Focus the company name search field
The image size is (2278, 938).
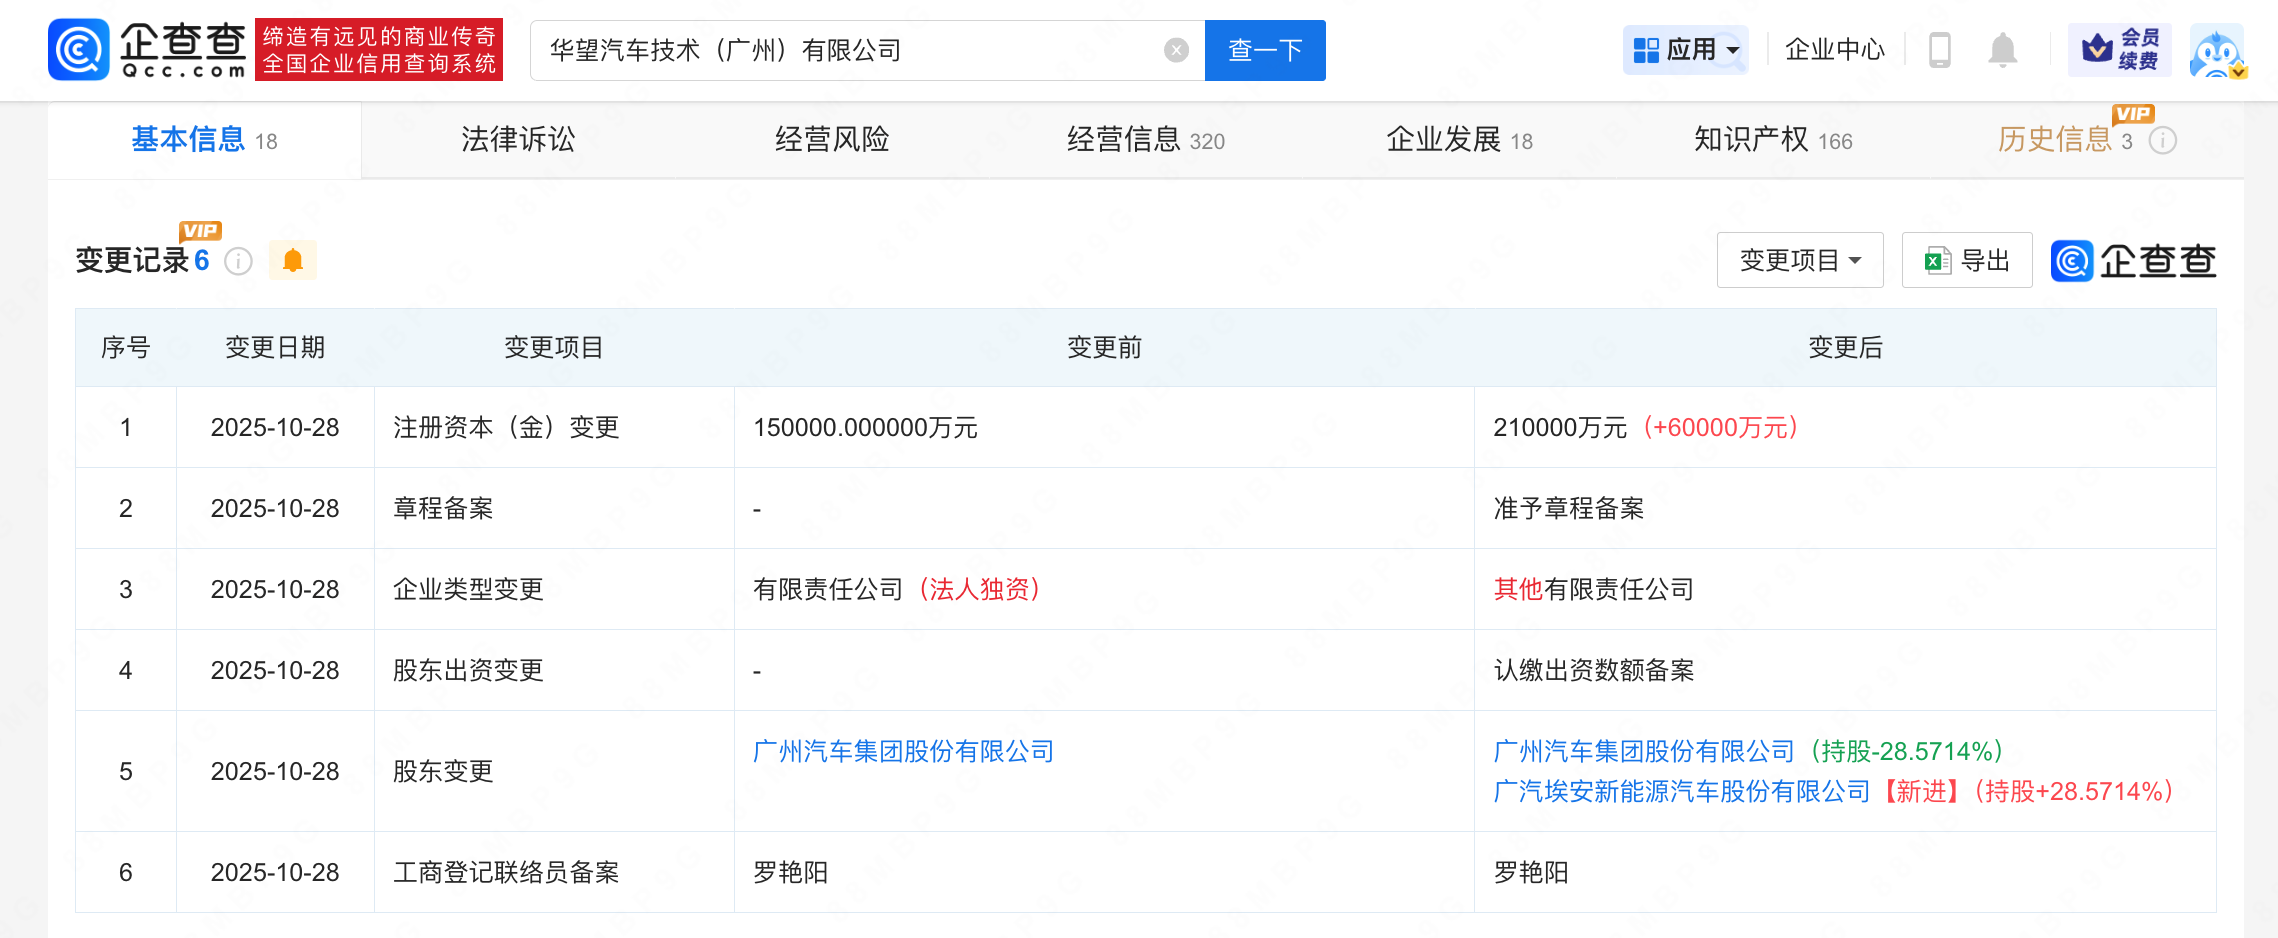(850, 50)
